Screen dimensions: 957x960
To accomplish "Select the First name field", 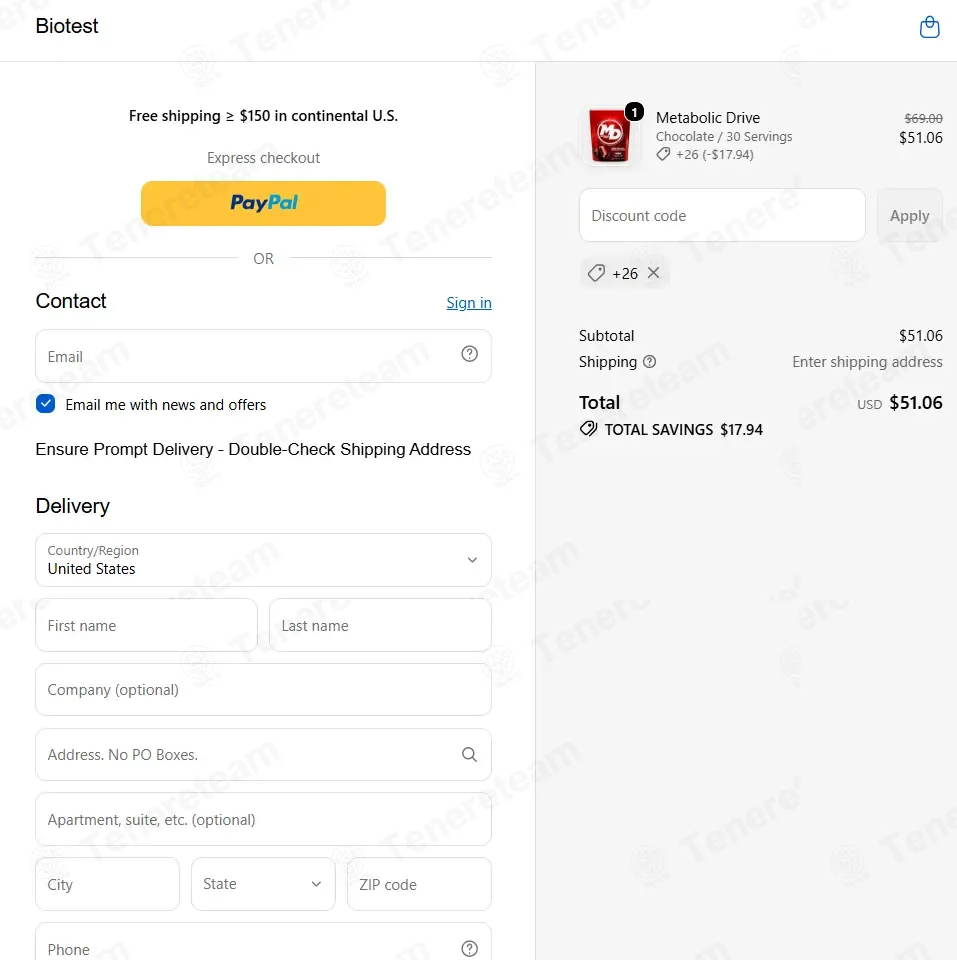I will 146,625.
